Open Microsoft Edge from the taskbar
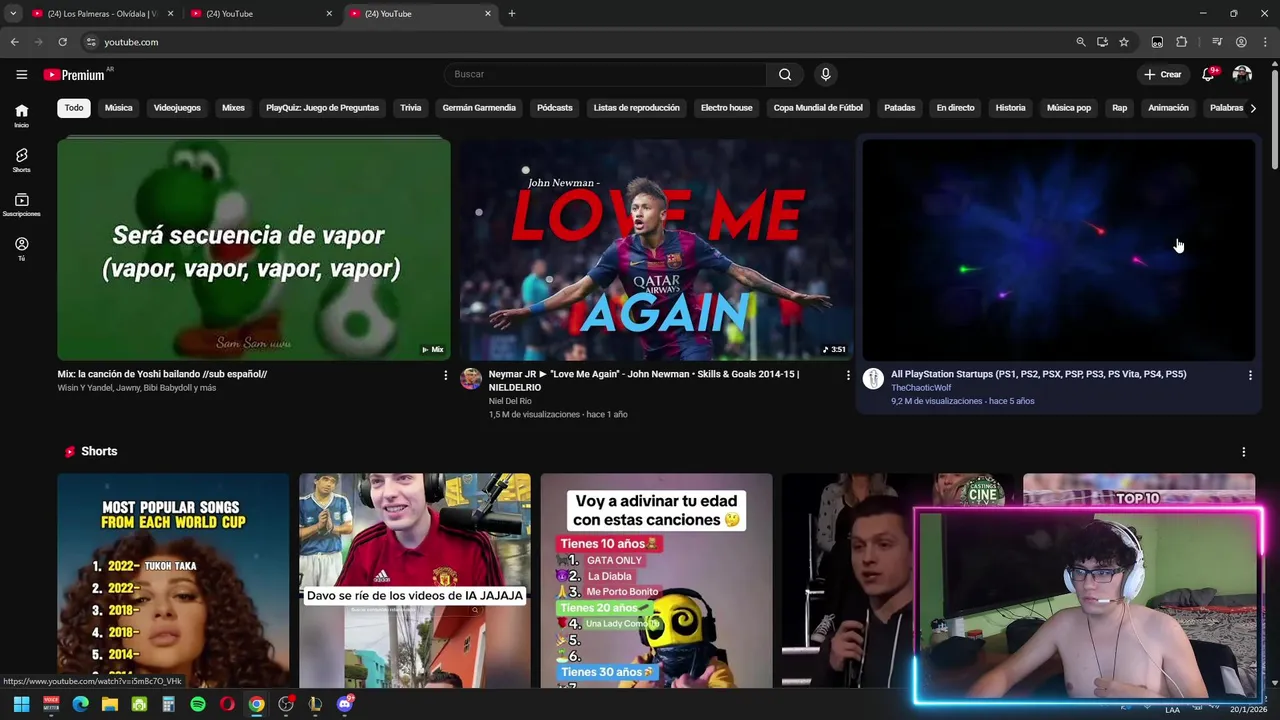Image resolution: width=1280 pixels, height=720 pixels. (x=80, y=704)
